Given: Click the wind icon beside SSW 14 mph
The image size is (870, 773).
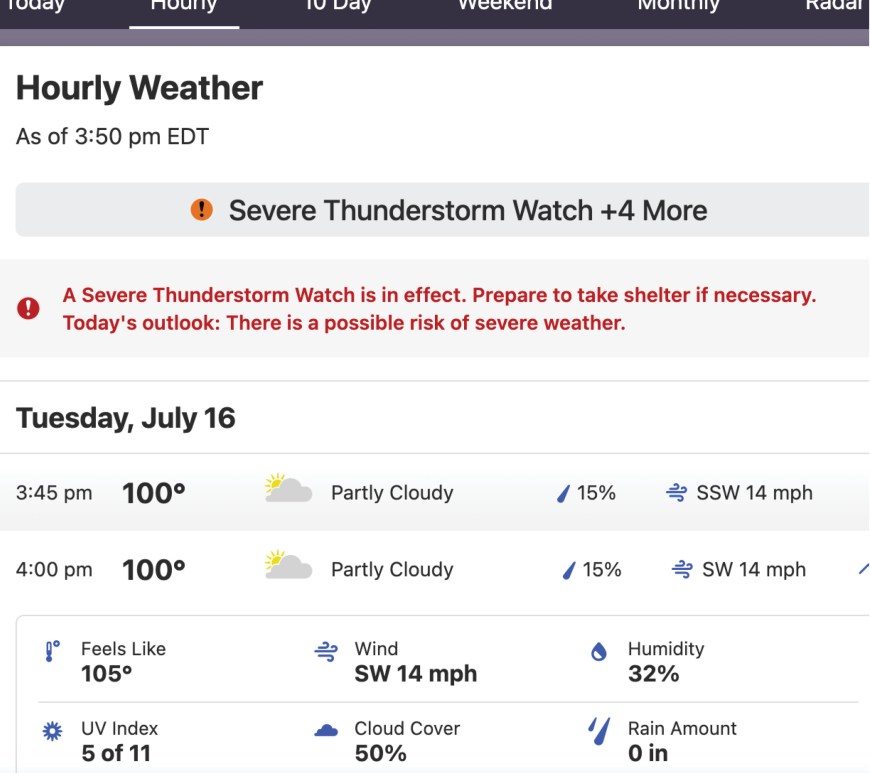Looking at the screenshot, I should point(676,493).
